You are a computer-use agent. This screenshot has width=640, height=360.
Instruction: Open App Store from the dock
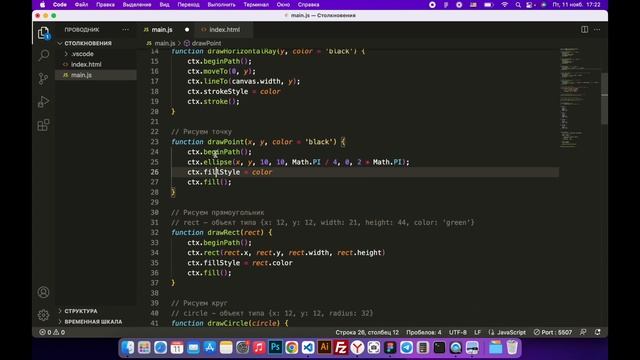point(209,347)
